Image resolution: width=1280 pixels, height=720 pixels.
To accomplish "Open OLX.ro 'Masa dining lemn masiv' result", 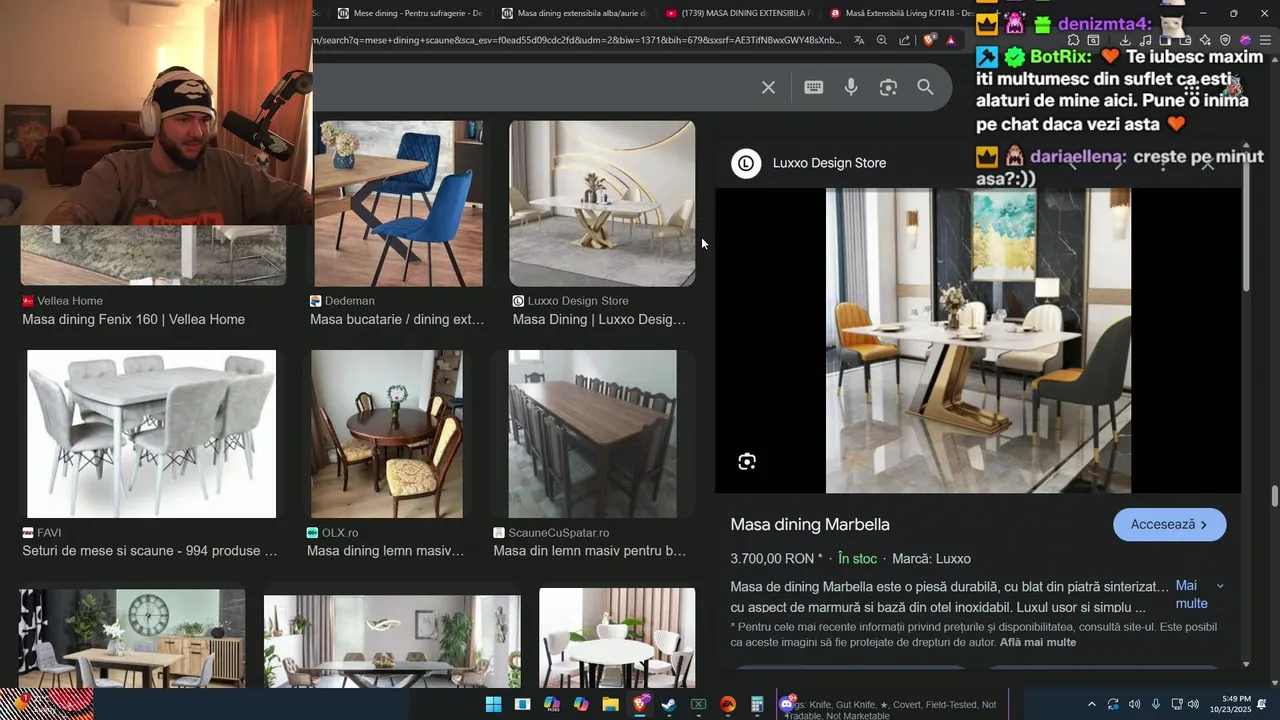I will pyautogui.click(x=385, y=550).
